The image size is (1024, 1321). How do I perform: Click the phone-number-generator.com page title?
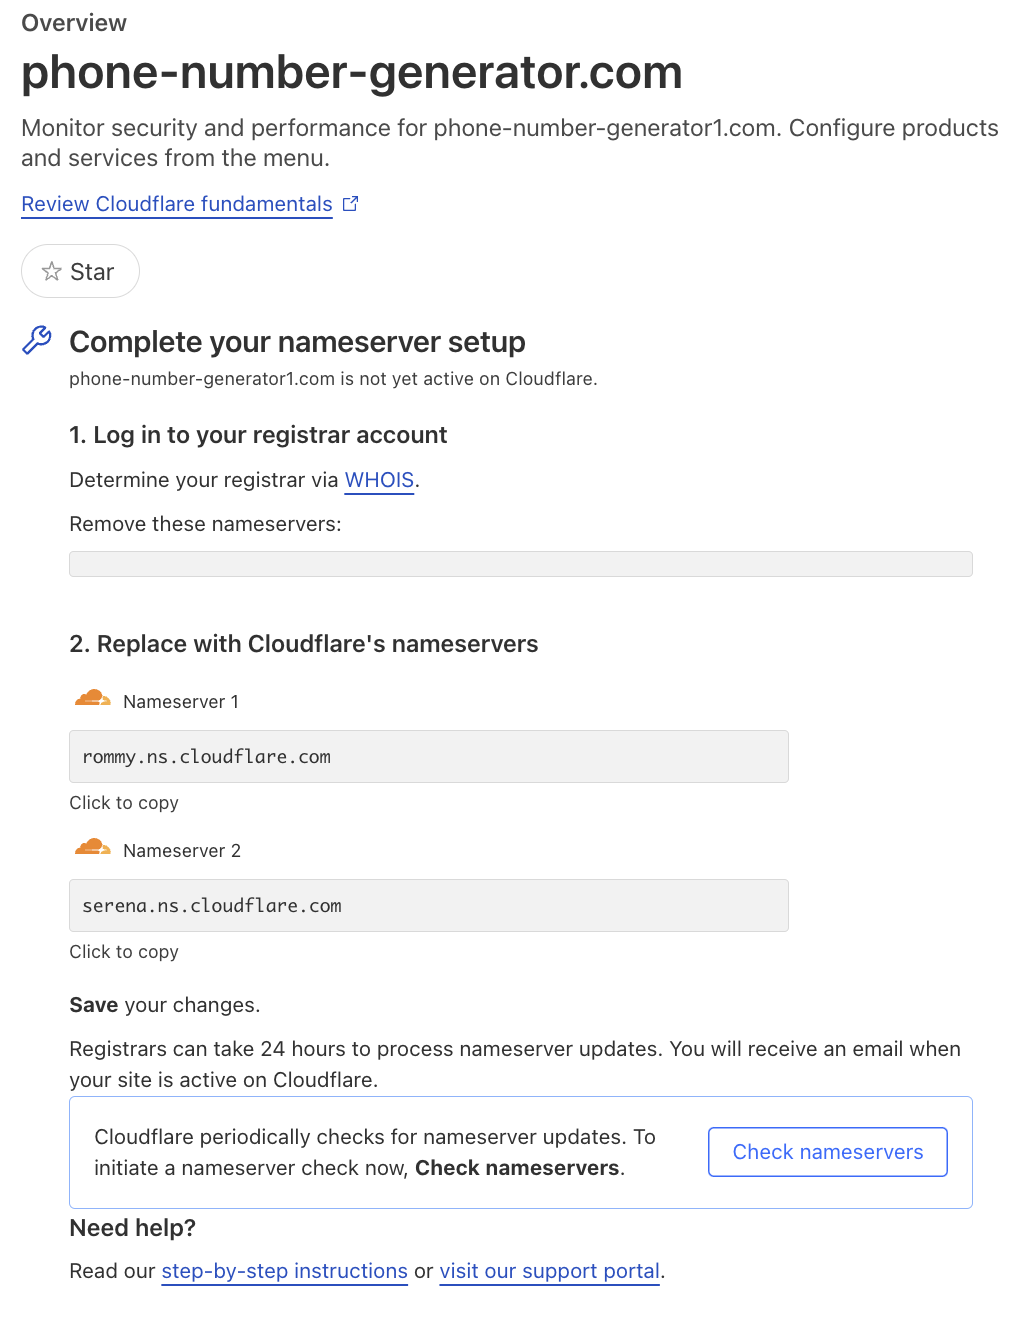351,73
